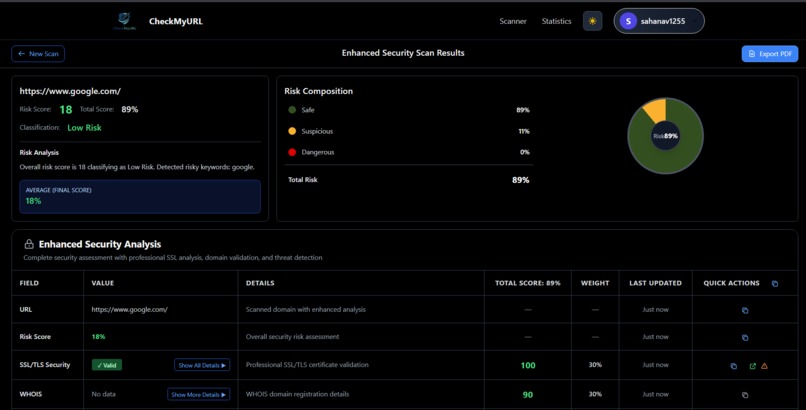Click the Average (Final Score) 18% box
The image size is (806, 410).
[140, 196]
